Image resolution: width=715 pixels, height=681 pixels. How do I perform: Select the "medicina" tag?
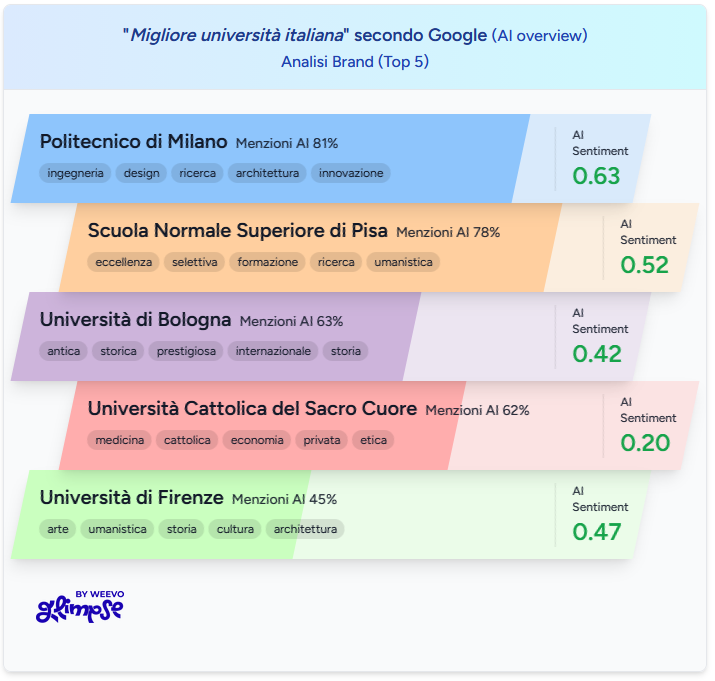click(120, 440)
